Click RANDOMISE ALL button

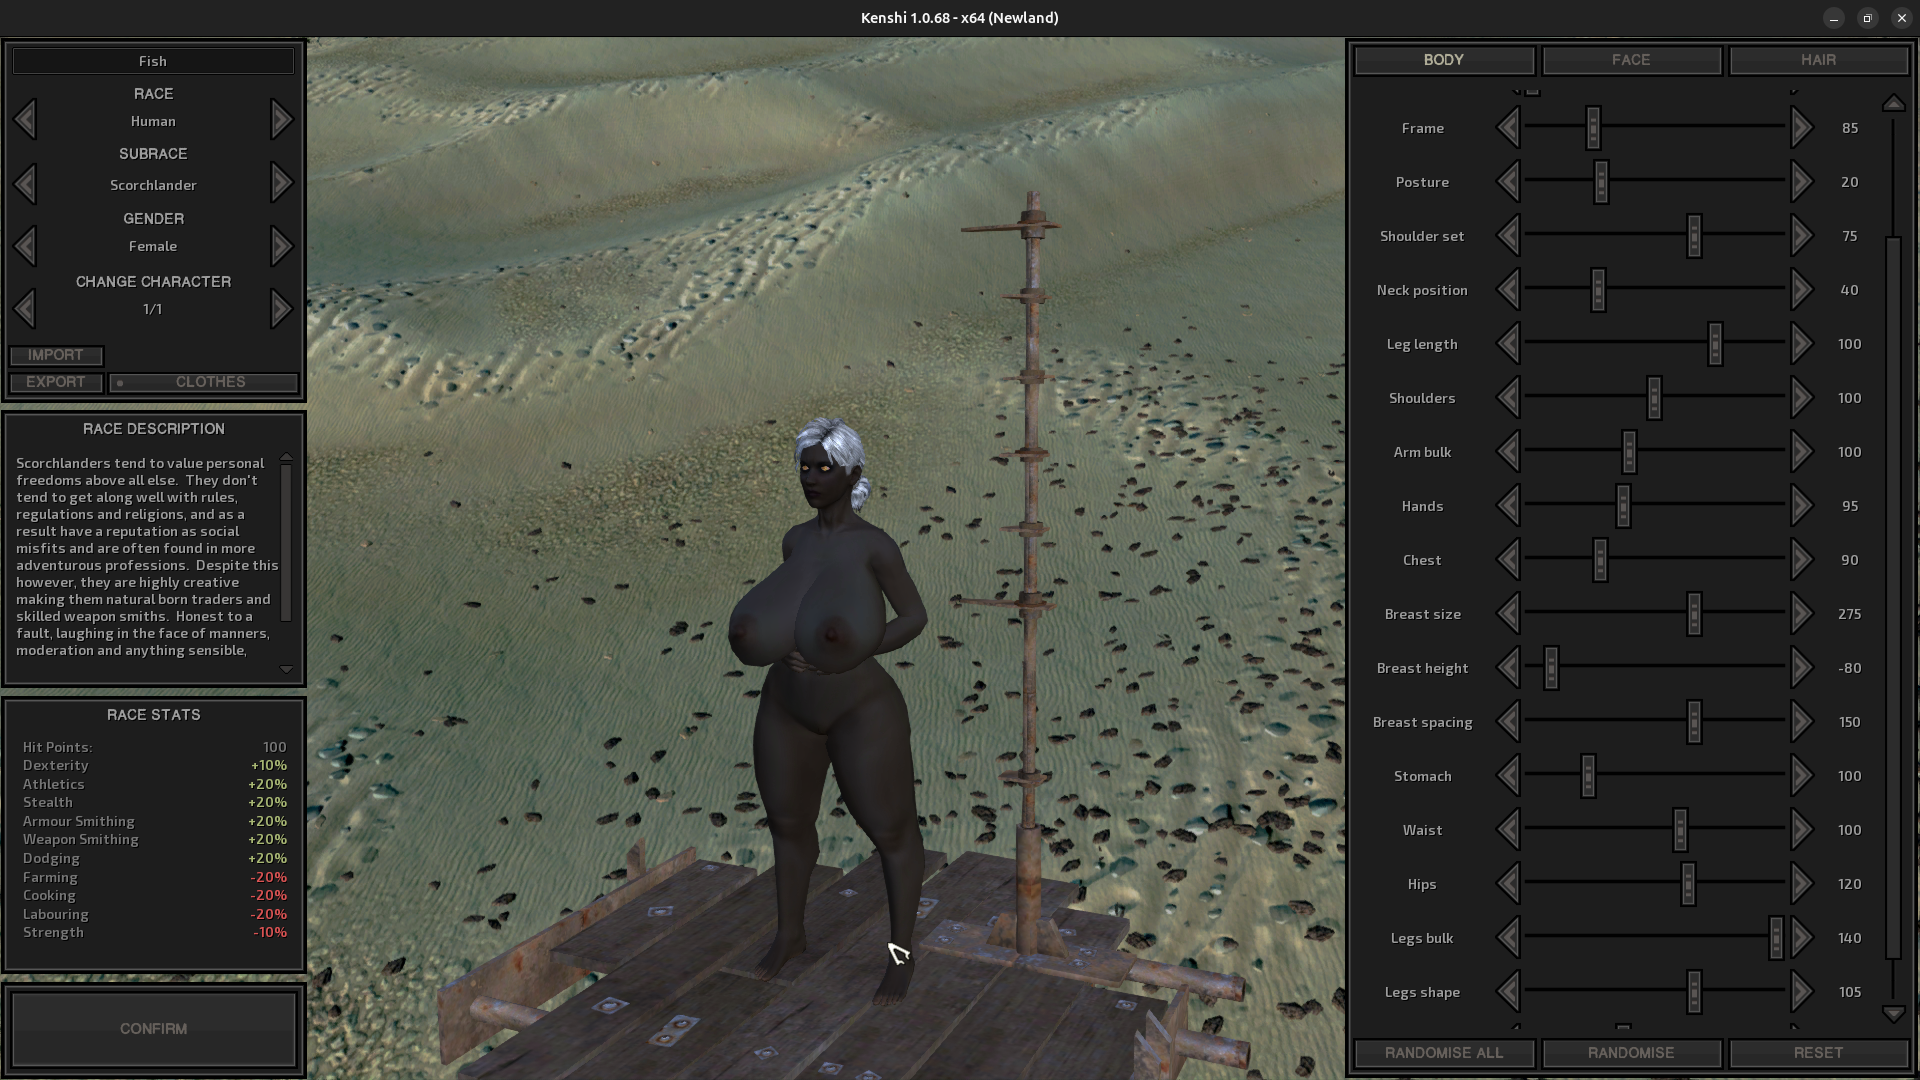1443,1053
